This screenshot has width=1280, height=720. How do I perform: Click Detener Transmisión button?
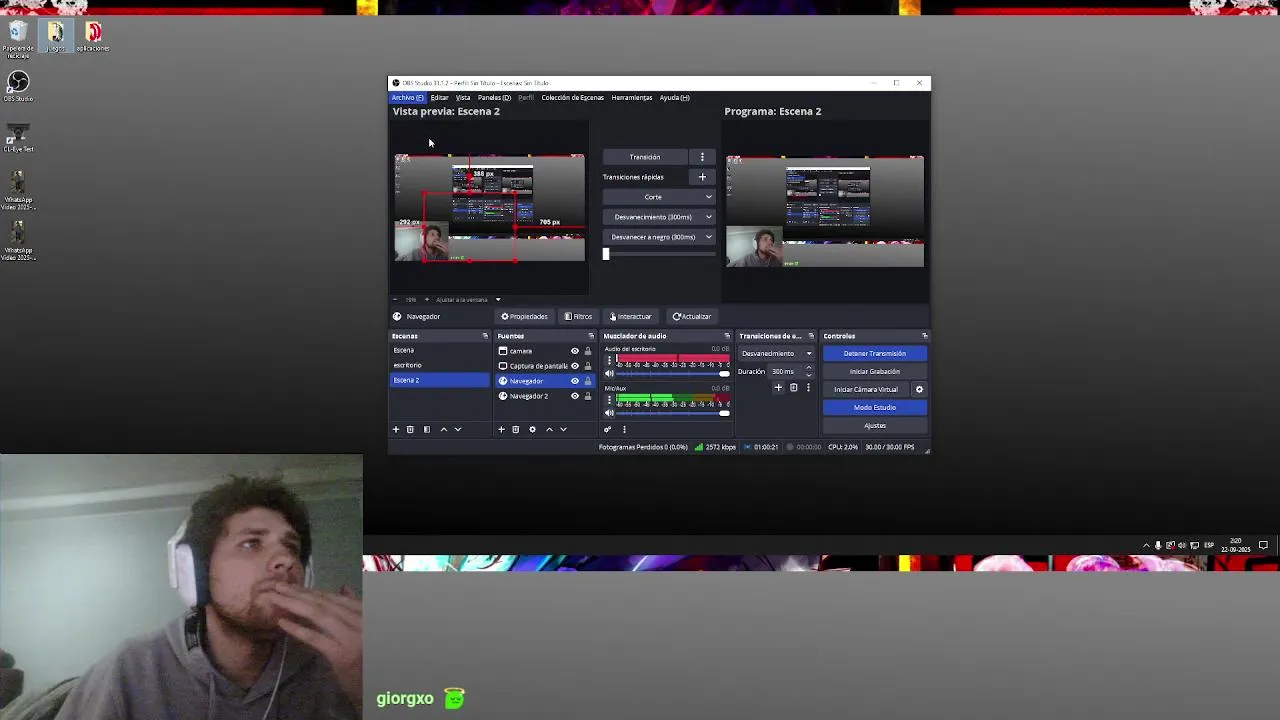tap(875, 353)
